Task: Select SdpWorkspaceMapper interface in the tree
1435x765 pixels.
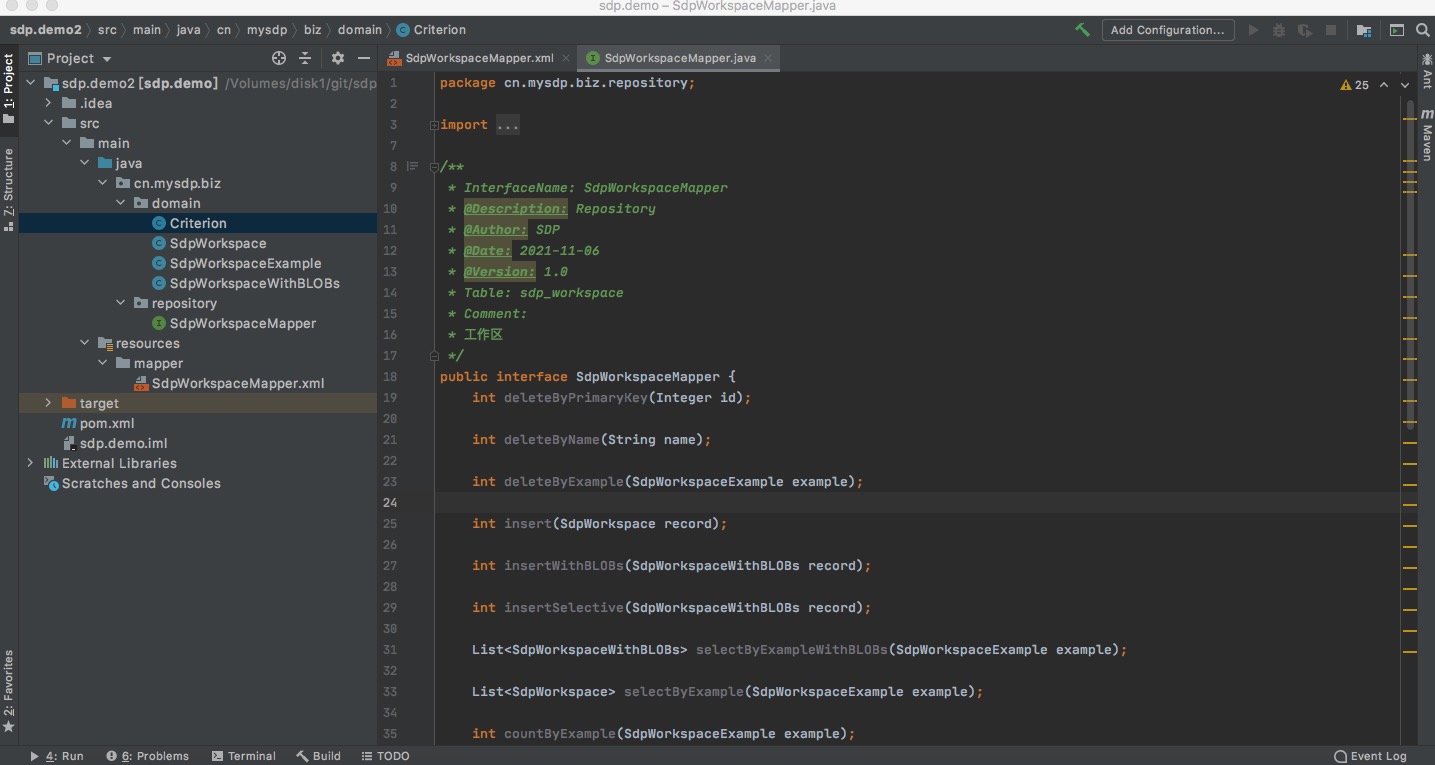Action: point(233,323)
